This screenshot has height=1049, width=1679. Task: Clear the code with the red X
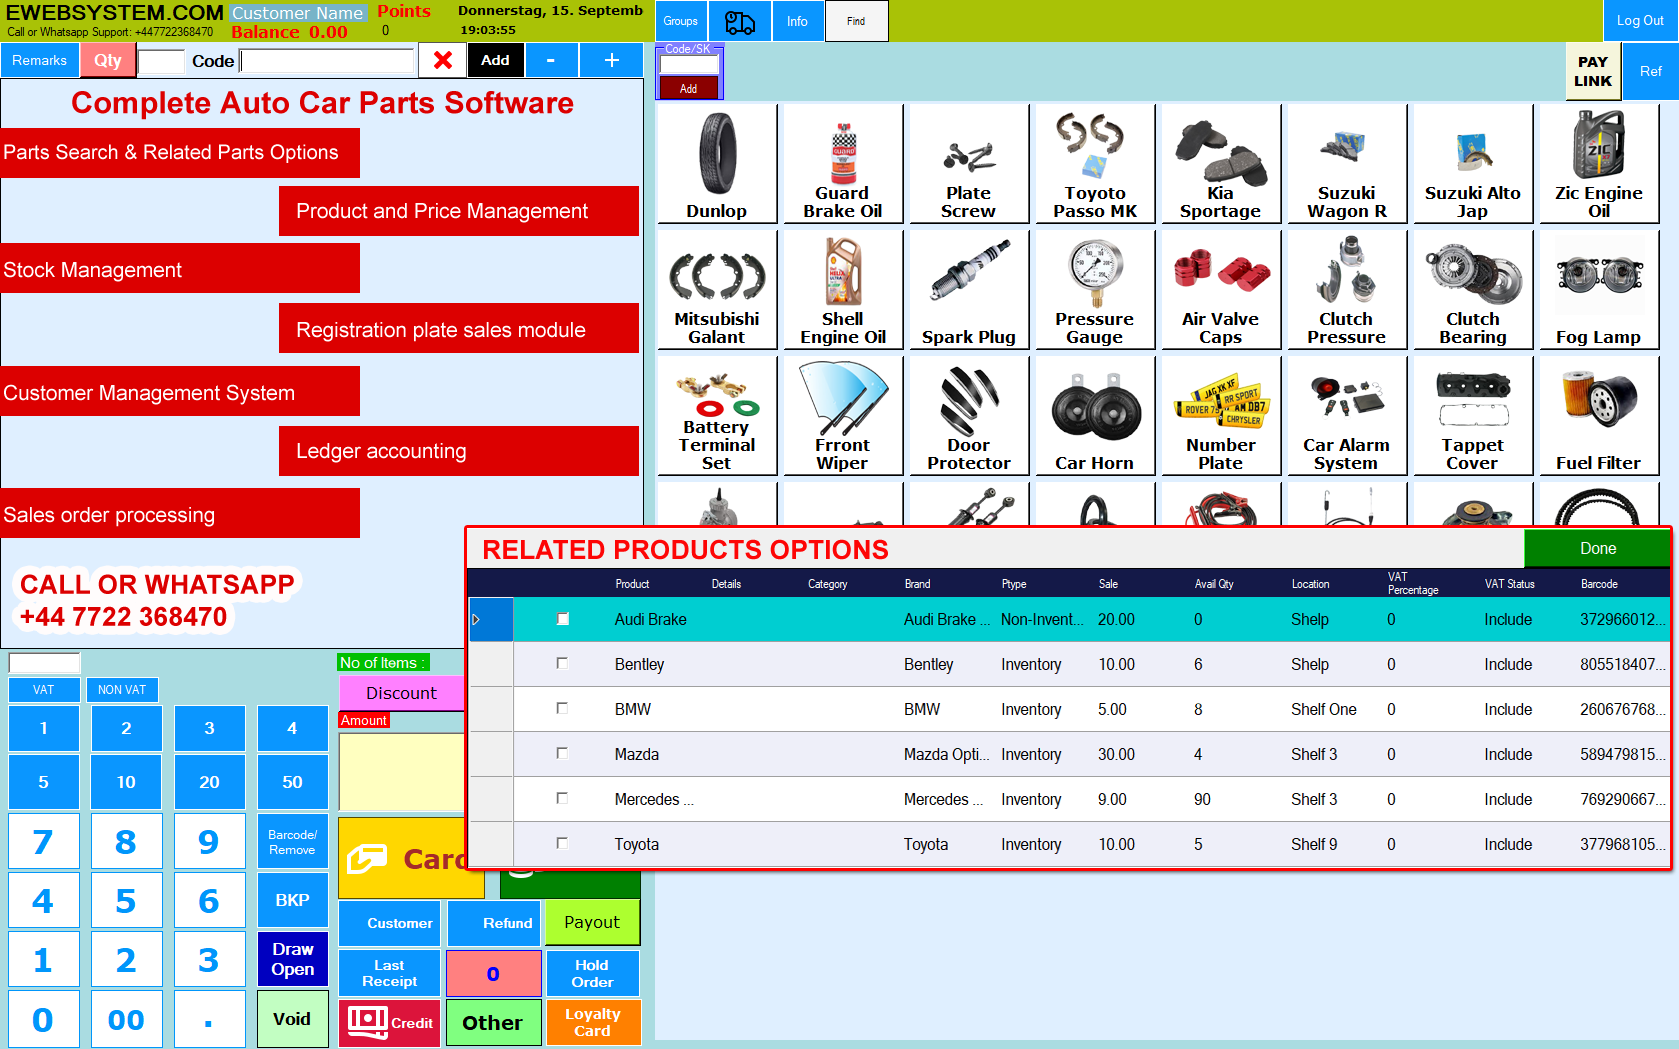click(443, 60)
